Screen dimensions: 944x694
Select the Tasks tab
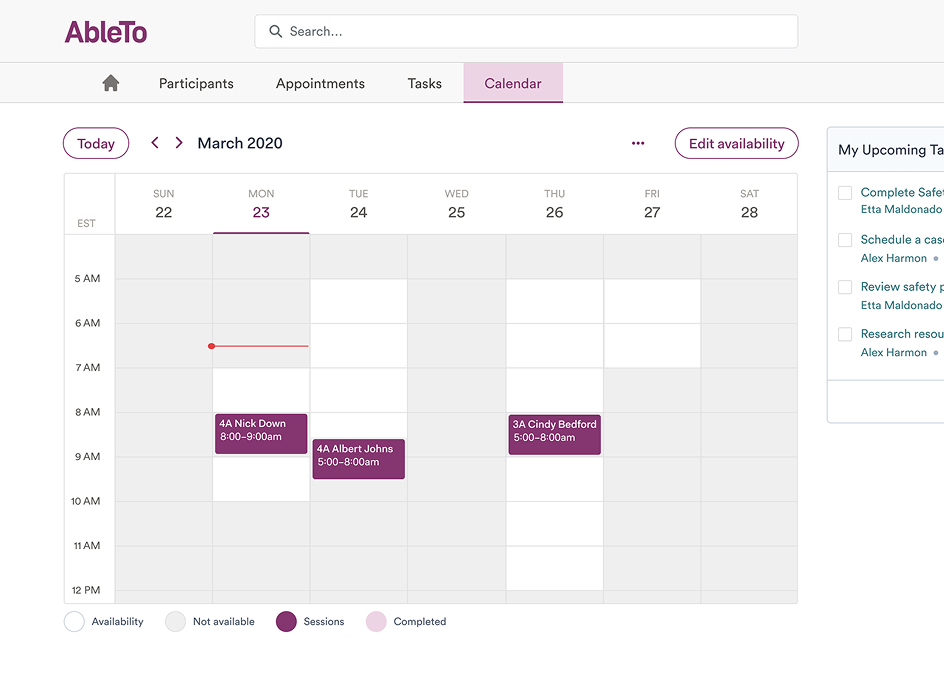(x=424, y=83)
